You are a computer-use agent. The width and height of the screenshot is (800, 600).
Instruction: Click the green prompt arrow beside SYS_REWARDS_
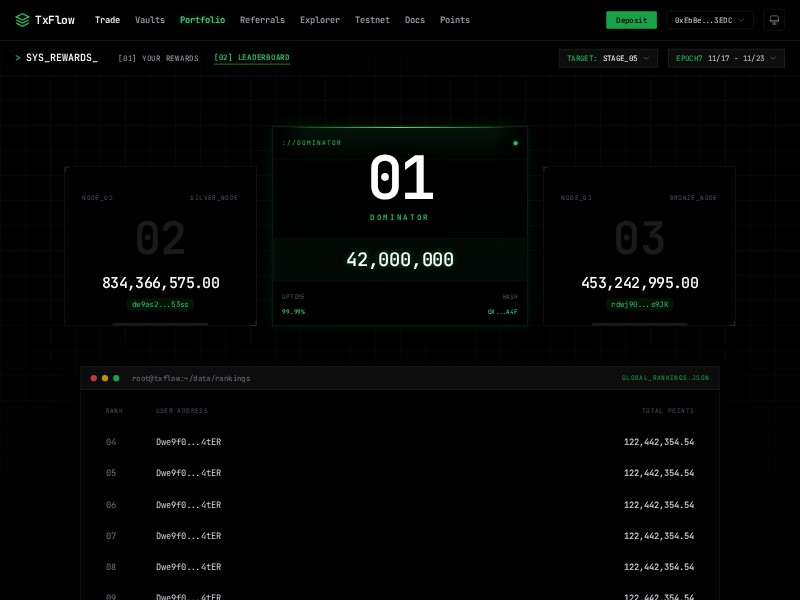click(x=19, y=57)
